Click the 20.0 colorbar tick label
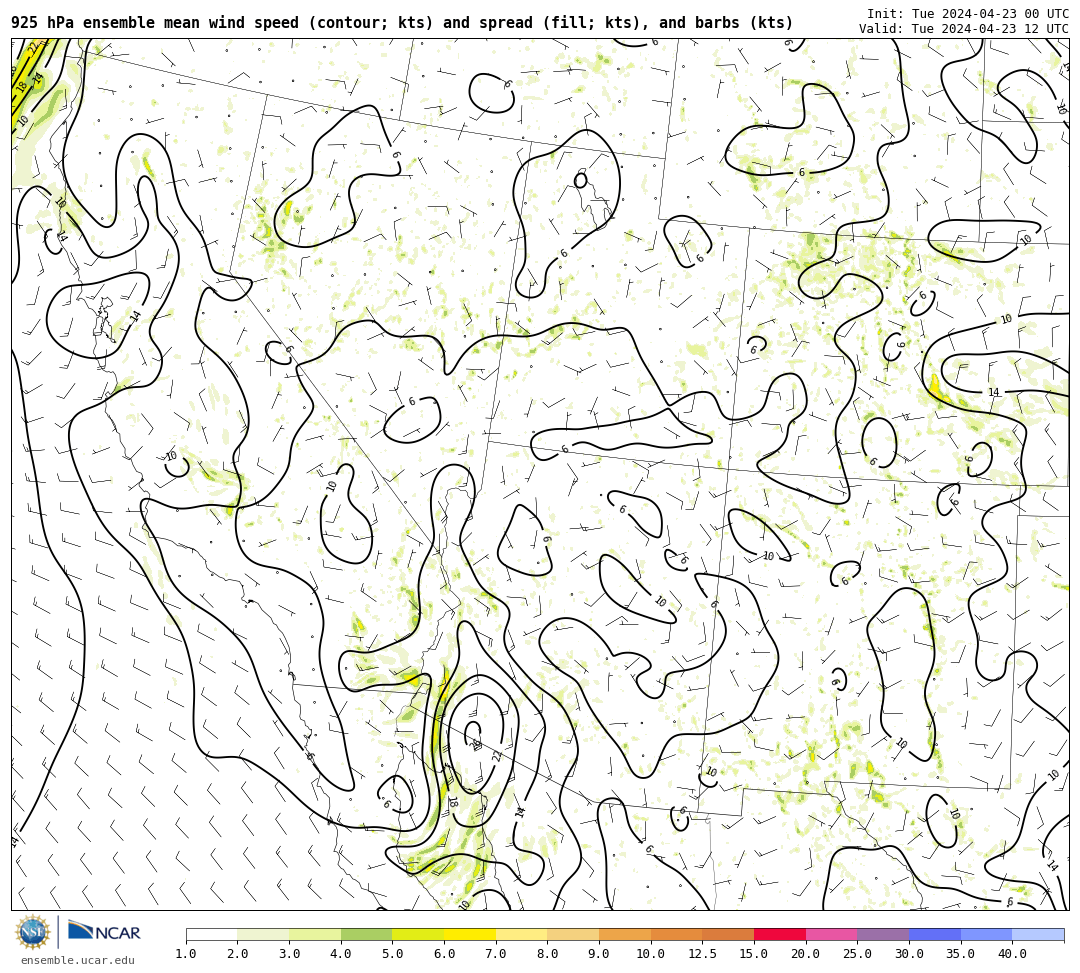 [x=806, y=954]
